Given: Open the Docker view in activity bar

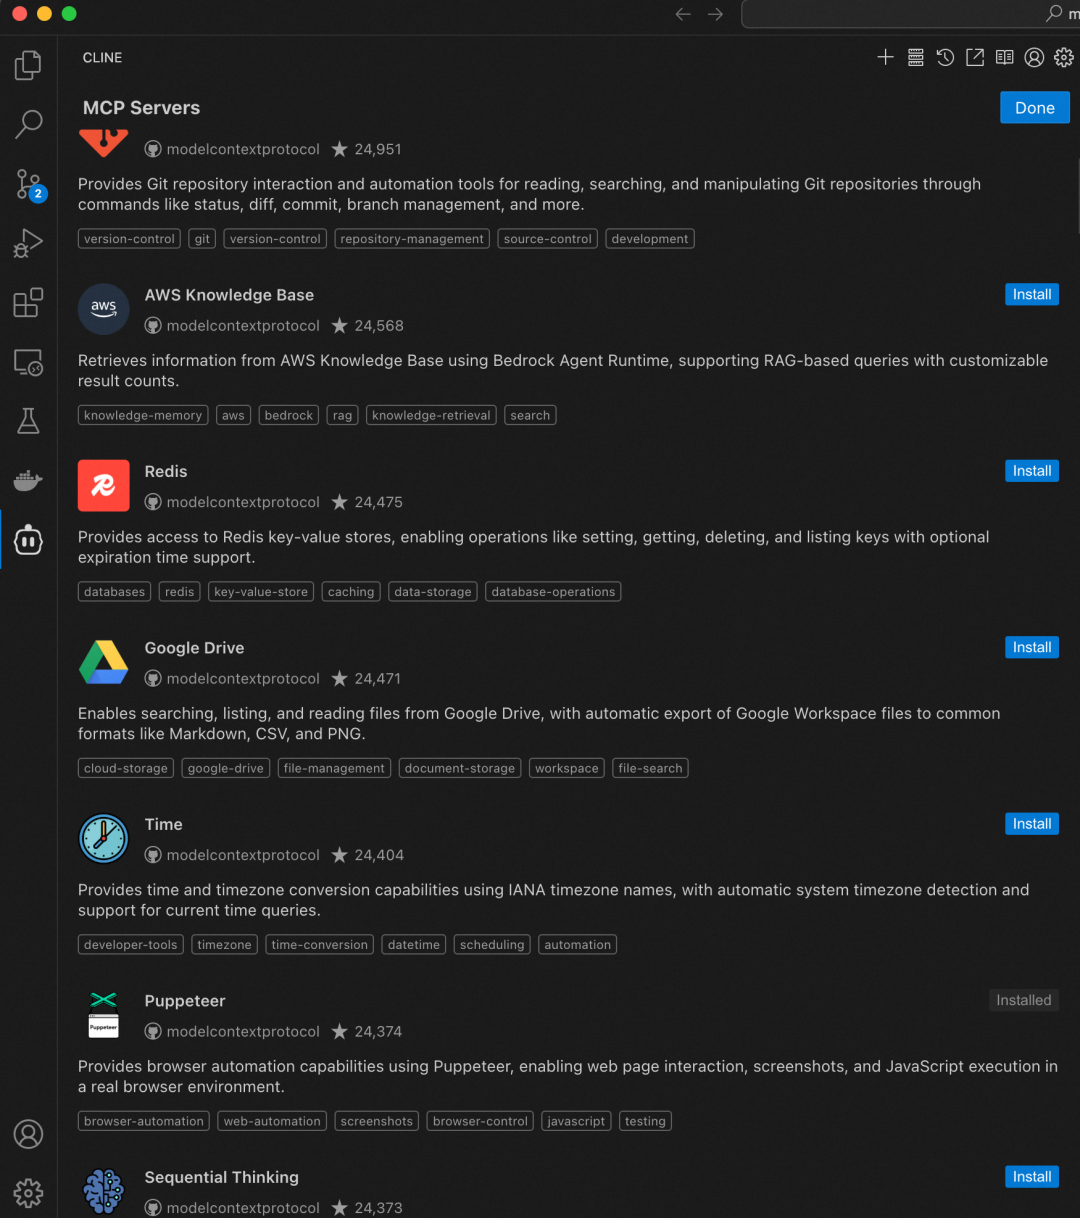Looking at the screenshot, I should [x=28, y=480].
